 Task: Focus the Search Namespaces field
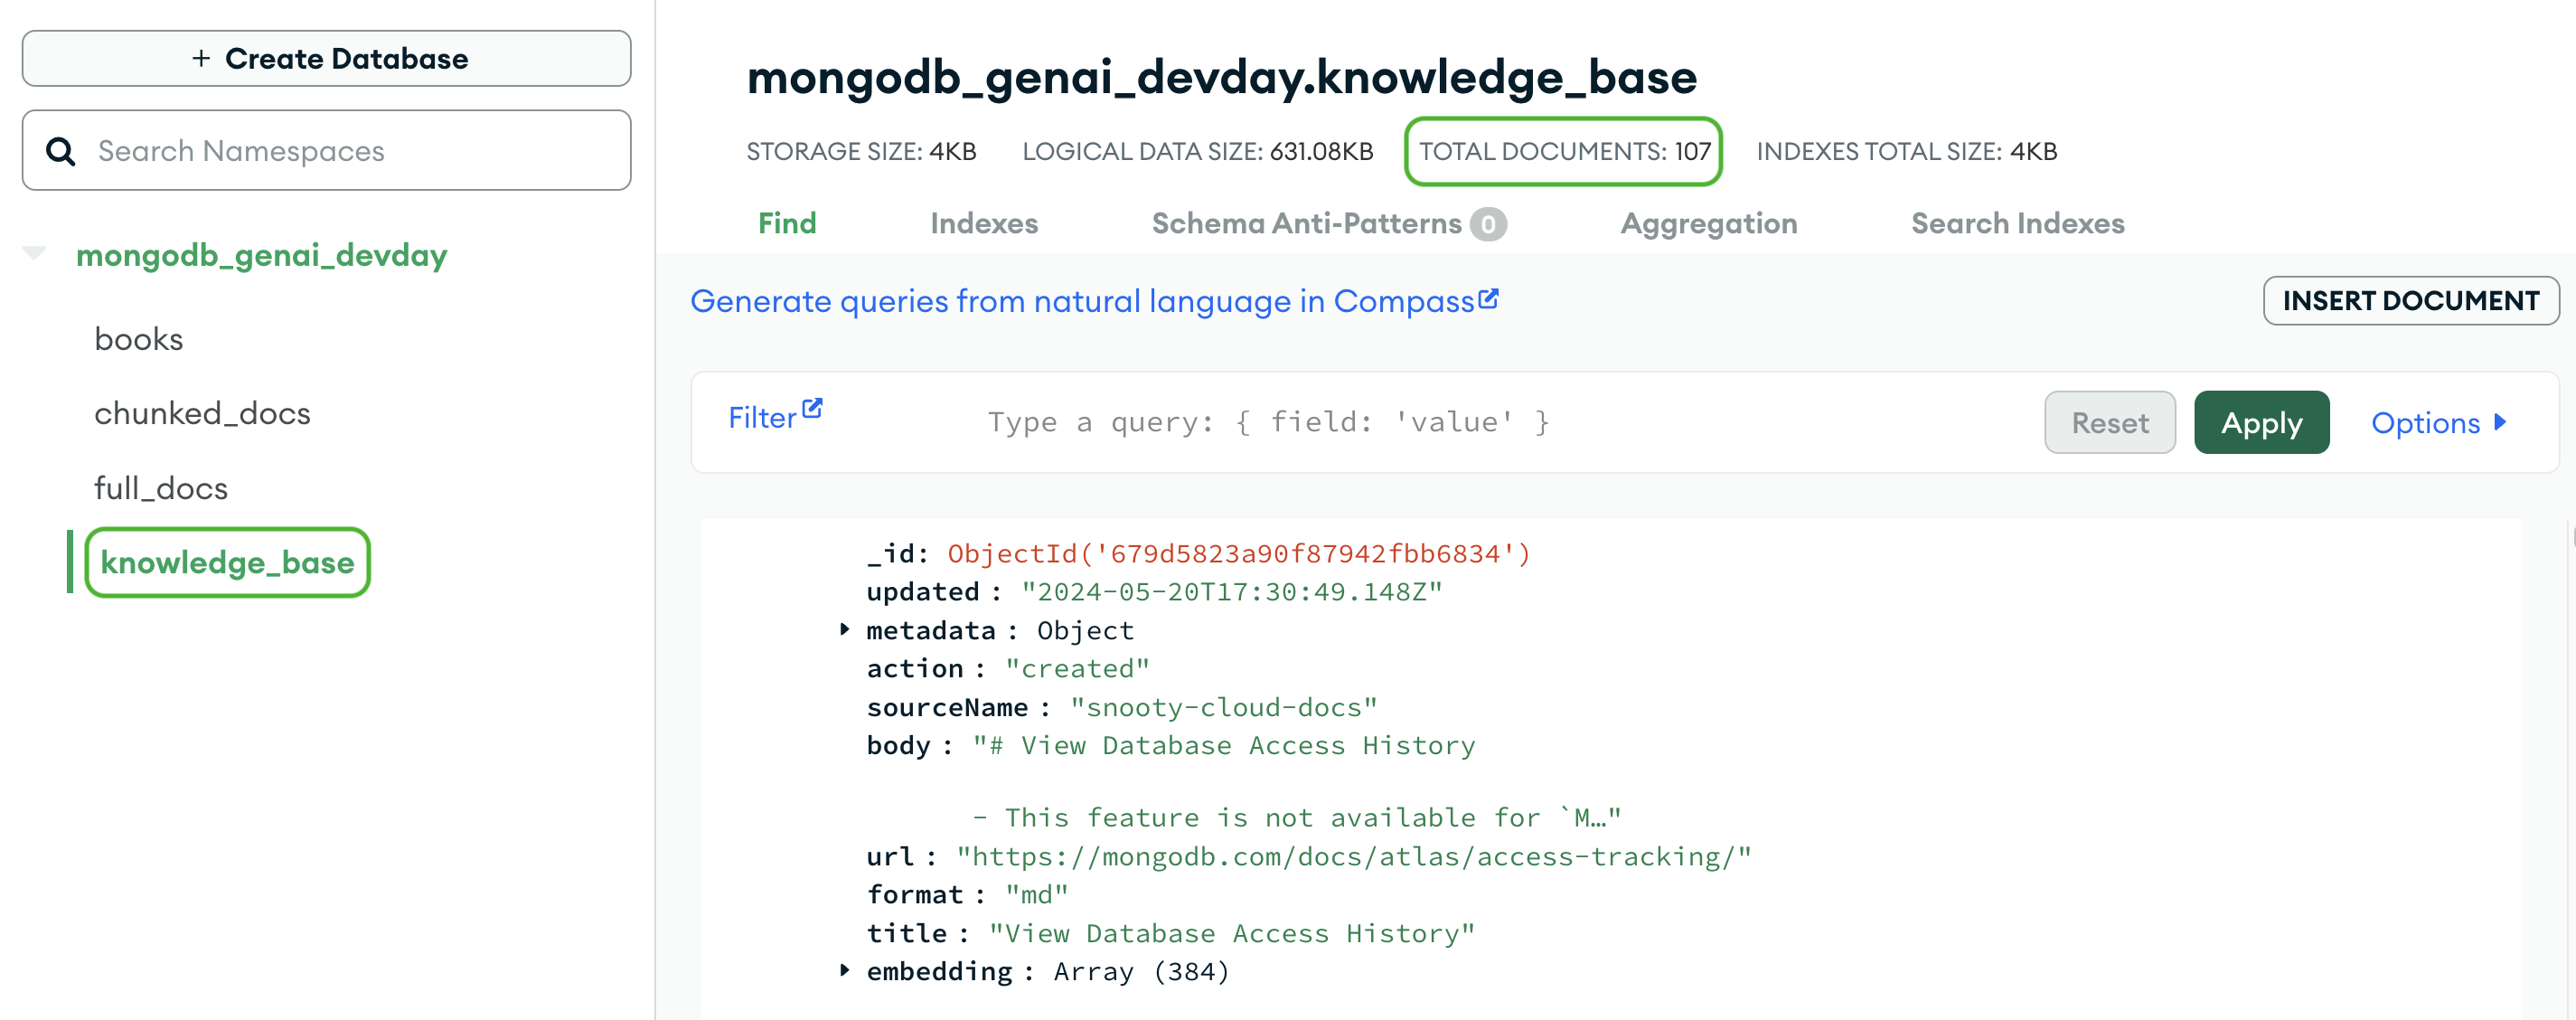326,151
